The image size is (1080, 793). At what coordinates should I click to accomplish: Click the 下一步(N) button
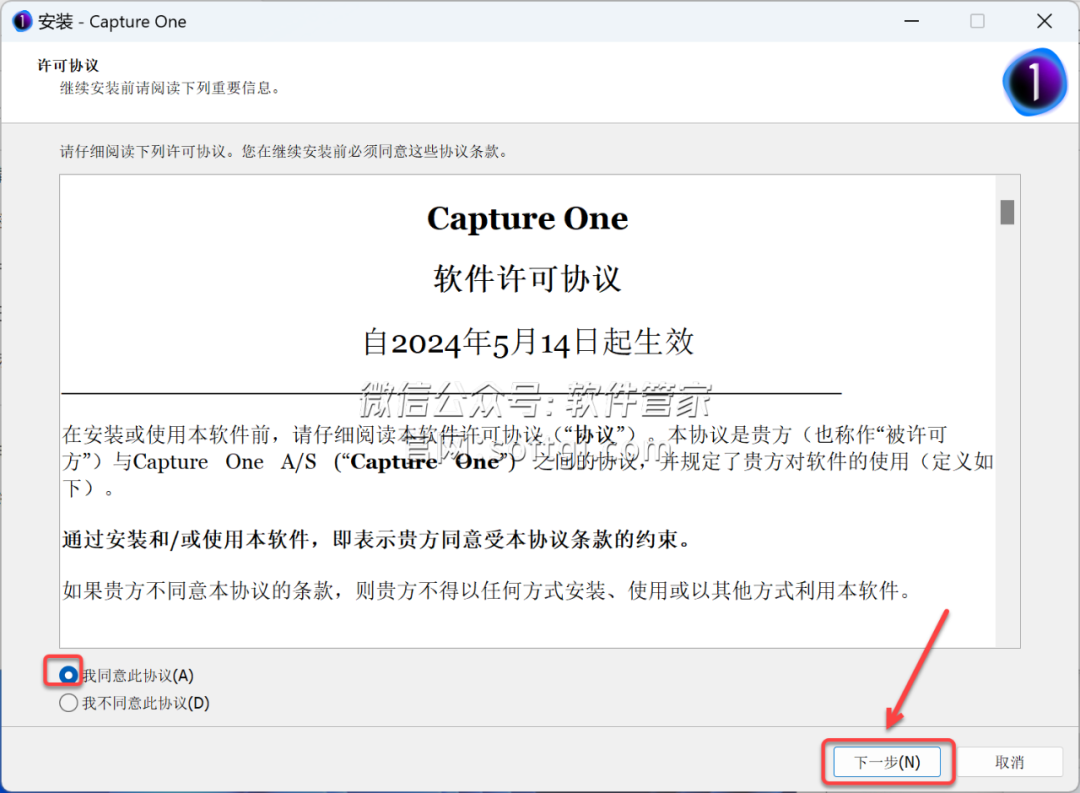tap(887, 762)
